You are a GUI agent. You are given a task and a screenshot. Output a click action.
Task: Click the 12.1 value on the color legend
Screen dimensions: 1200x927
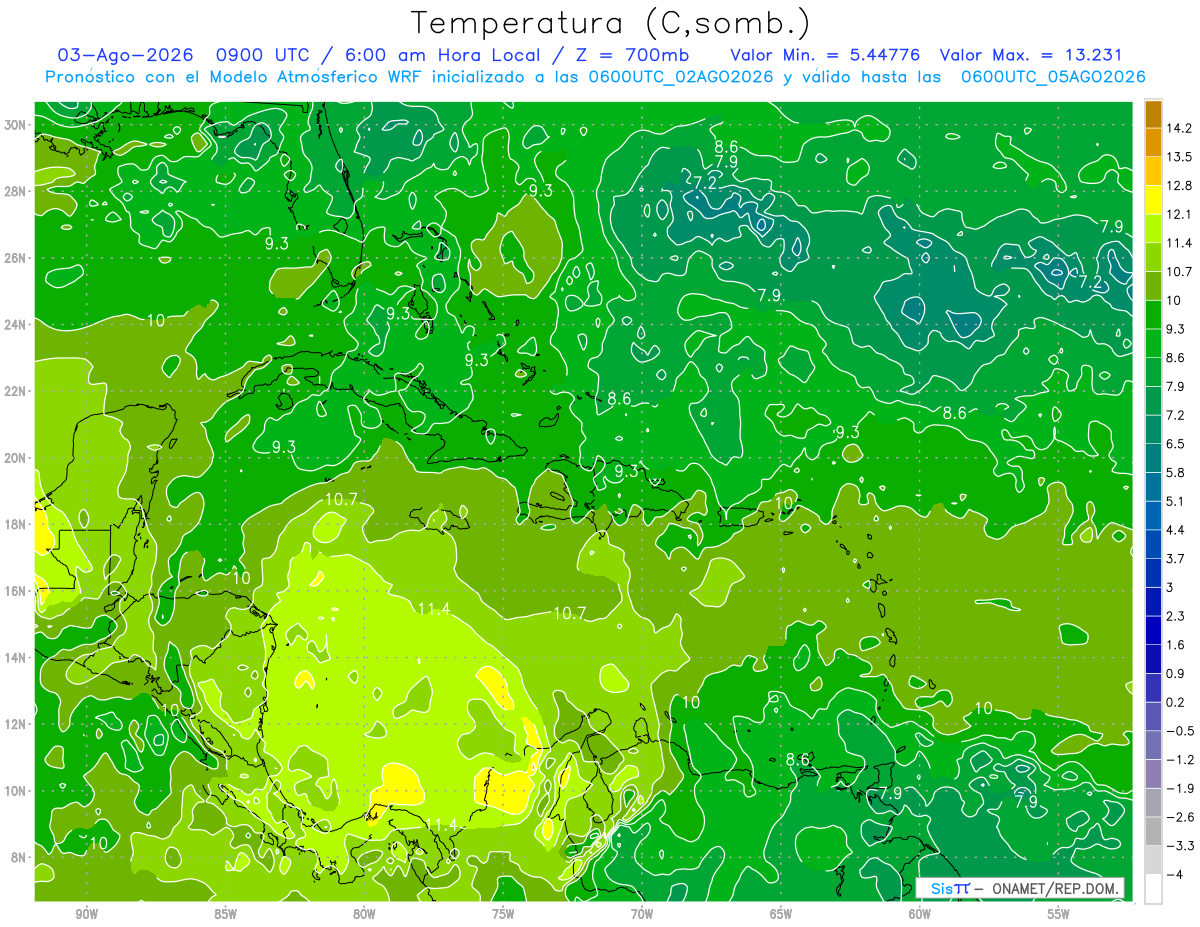coord(1178,214)
